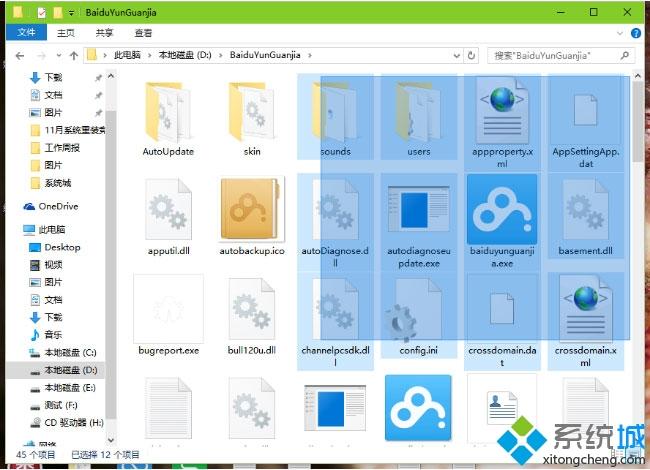This screenshot has width=650, height=470.
Task: Select the crossdomain.dat file
Action: click(502, 322)
